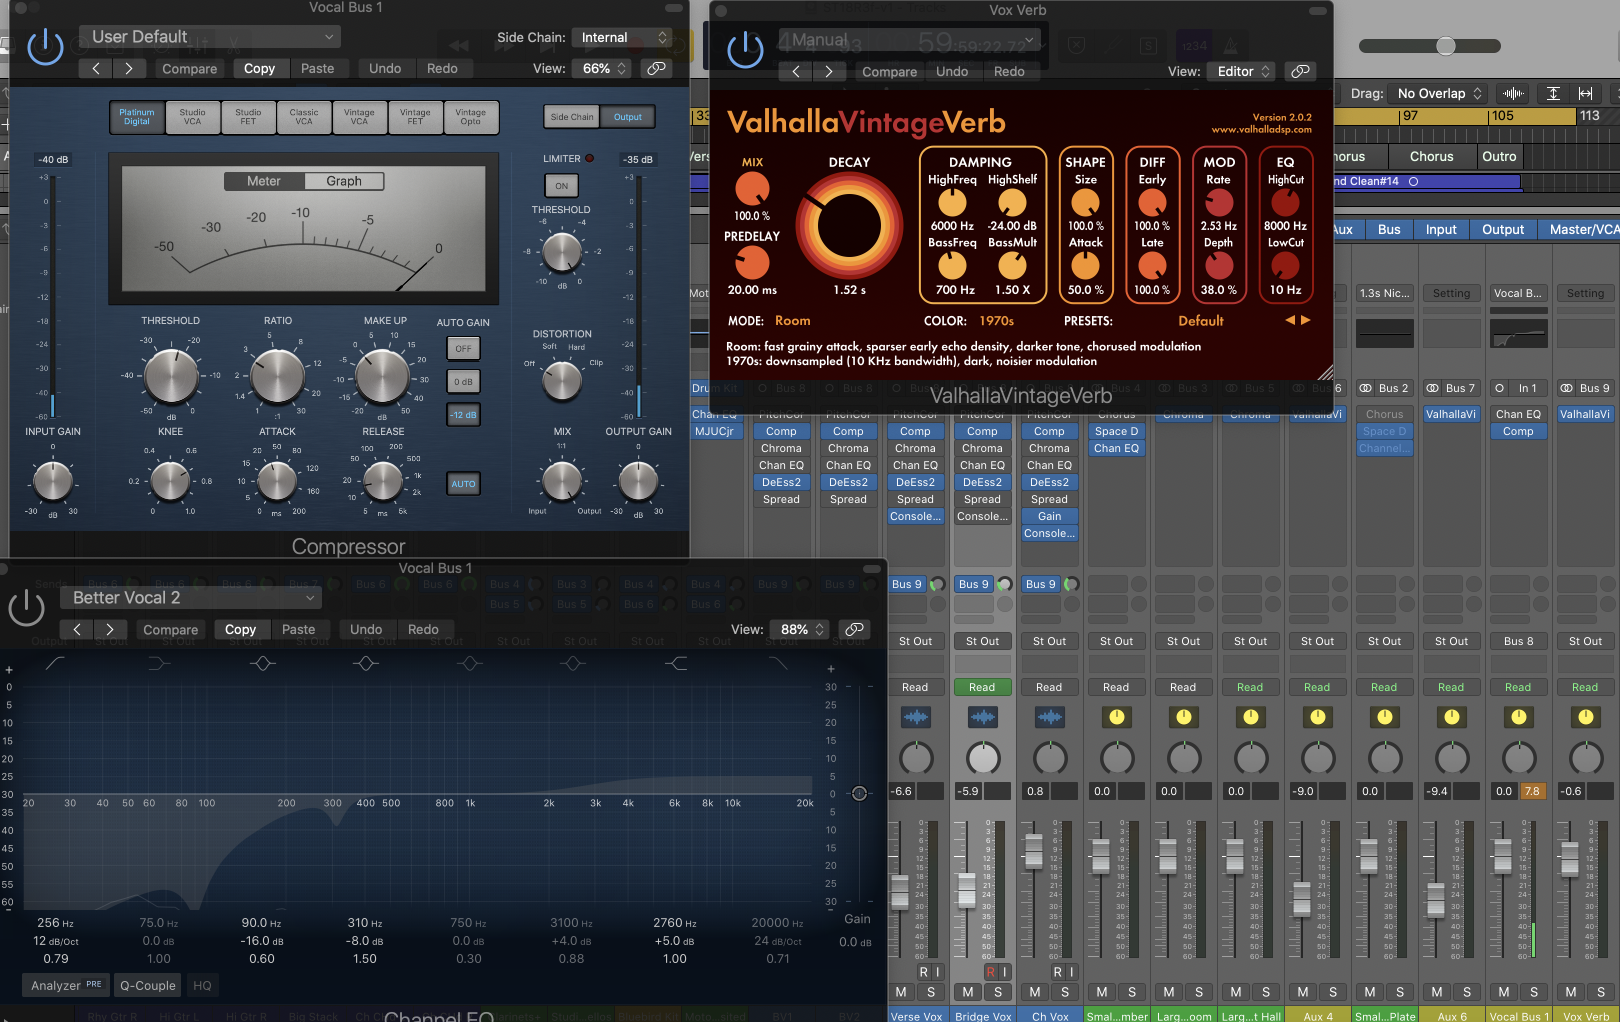Open the Better Vocal 2 preset dropdown
The width and height of the screenshot is (1620, 1022).
(191, 597)
